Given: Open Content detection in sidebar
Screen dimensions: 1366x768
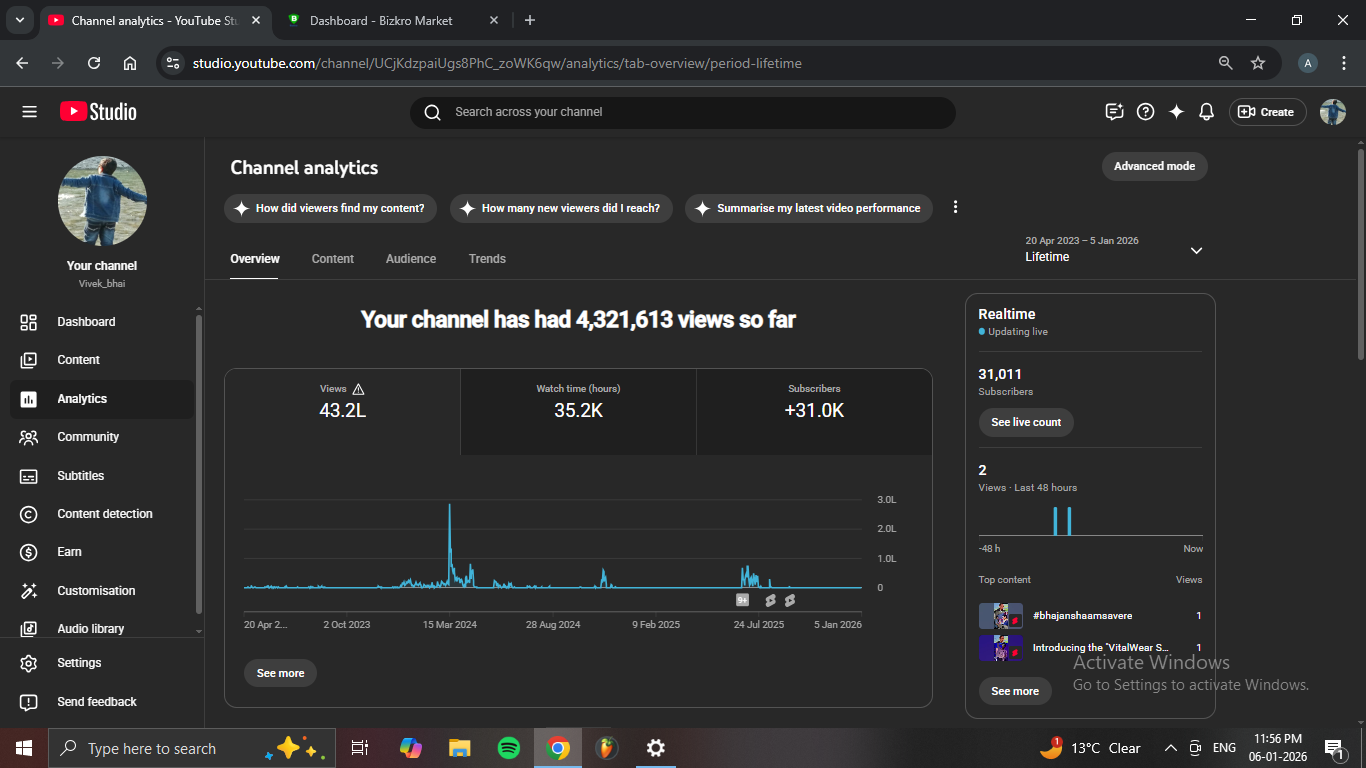Looking at the screenshot, I should (104, 514).
